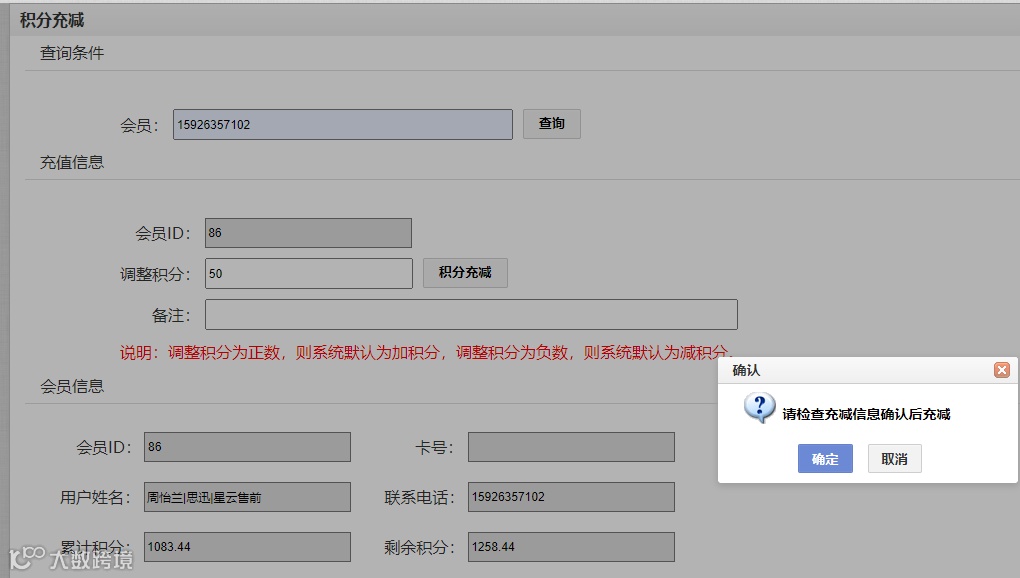The image size is (1020, 578).
Task: Select the 会员ID field showing 86
Action: [307, 232]
